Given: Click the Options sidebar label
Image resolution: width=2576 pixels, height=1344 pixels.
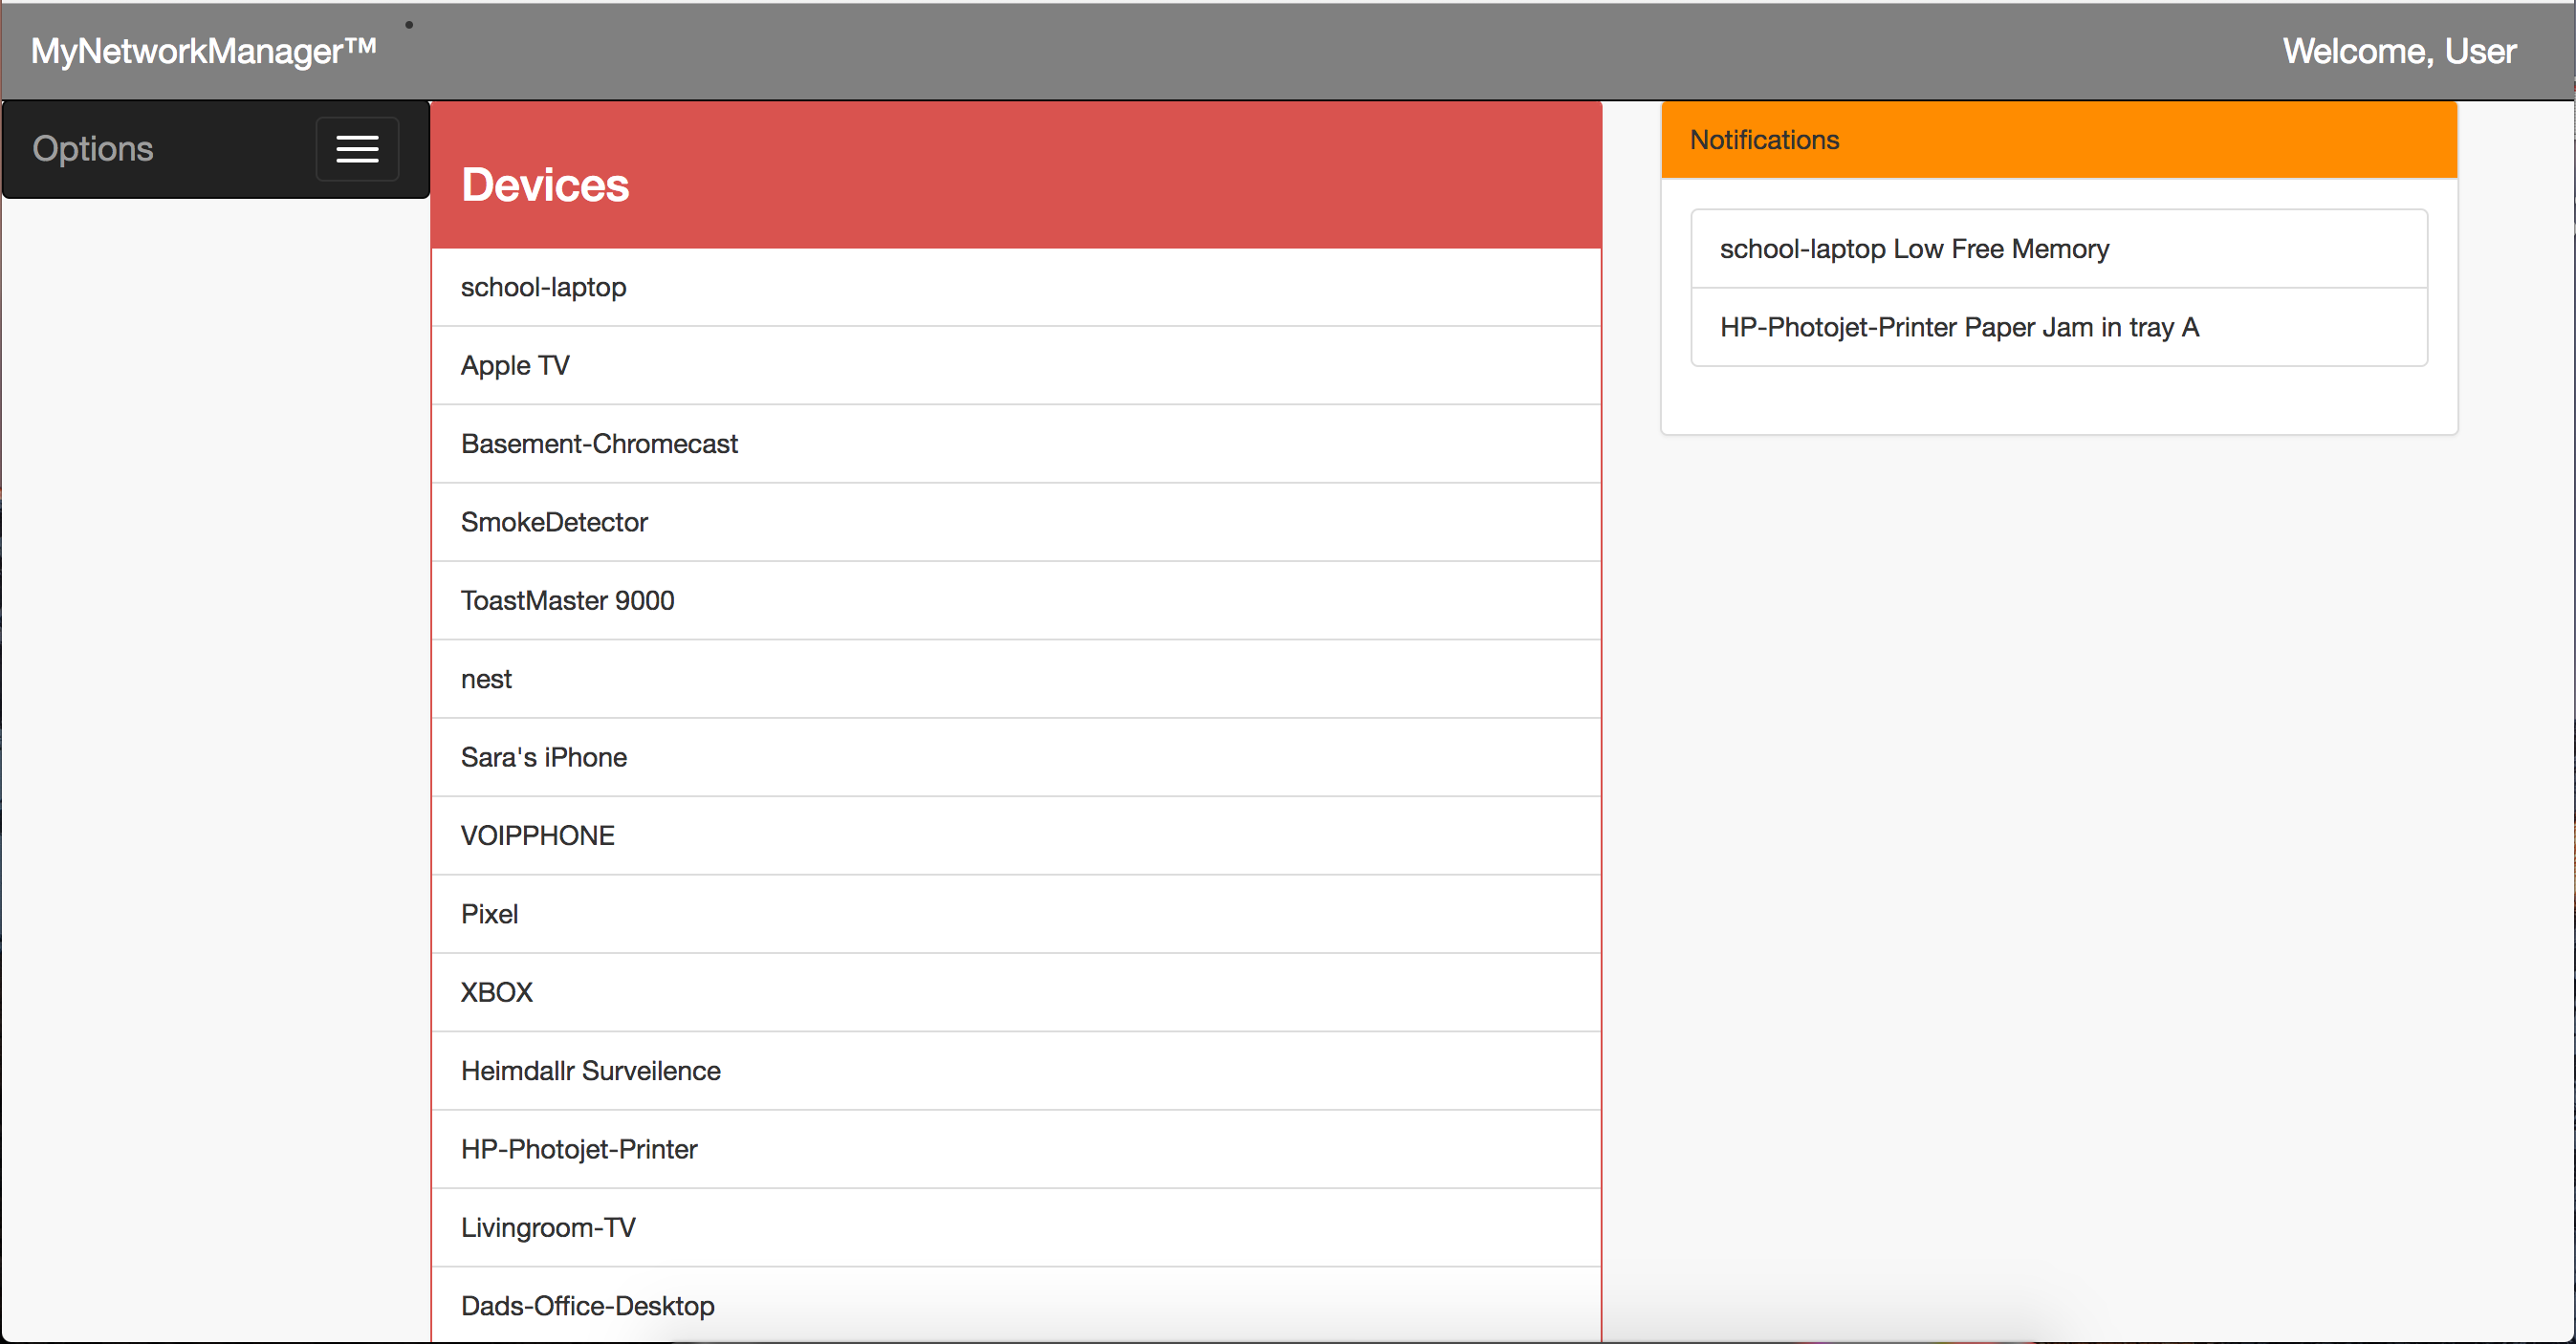Looking at the screenshot, I should 93,149.
